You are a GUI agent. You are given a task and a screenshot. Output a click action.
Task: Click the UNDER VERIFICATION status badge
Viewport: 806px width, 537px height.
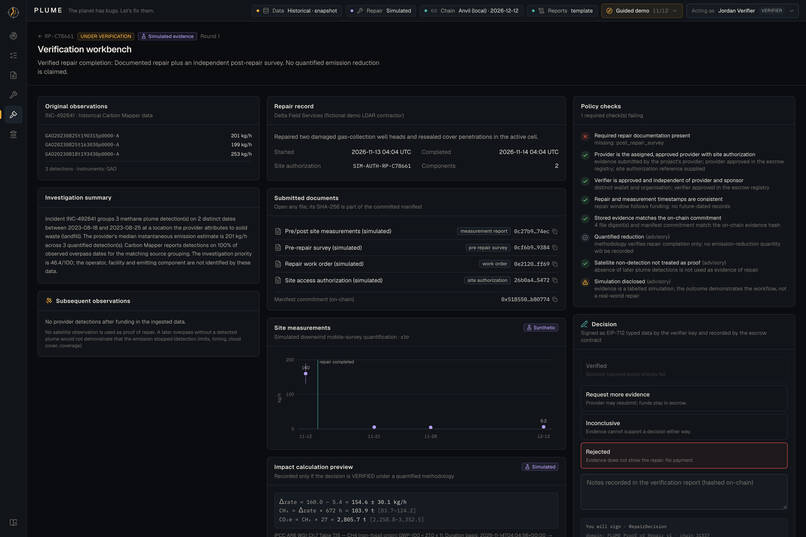click(105, 36)
